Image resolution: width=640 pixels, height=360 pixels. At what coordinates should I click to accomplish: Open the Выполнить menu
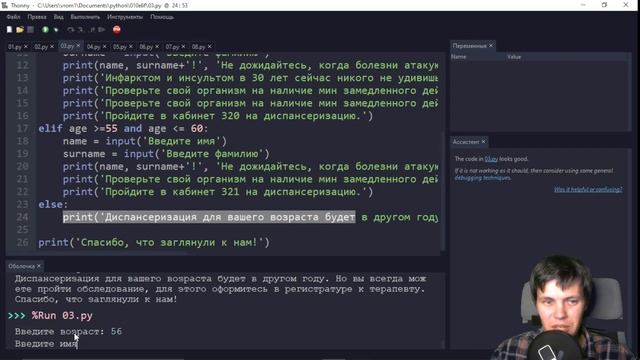click(85, 17)
